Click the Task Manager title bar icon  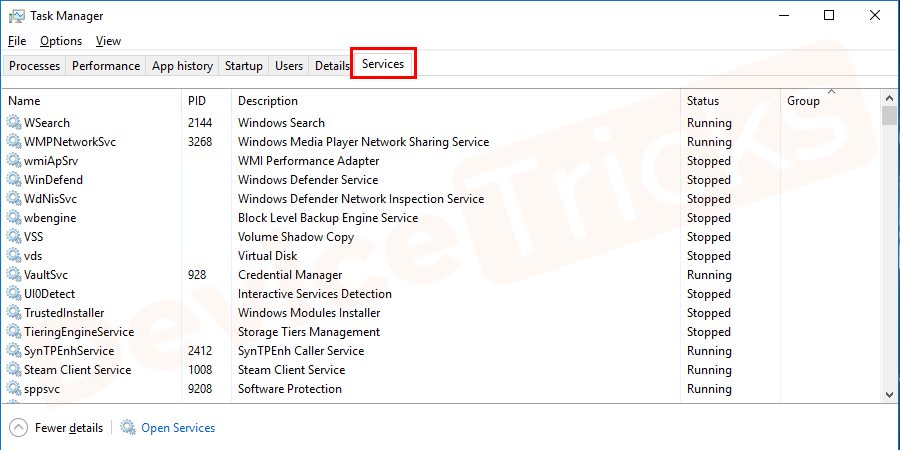17,15
